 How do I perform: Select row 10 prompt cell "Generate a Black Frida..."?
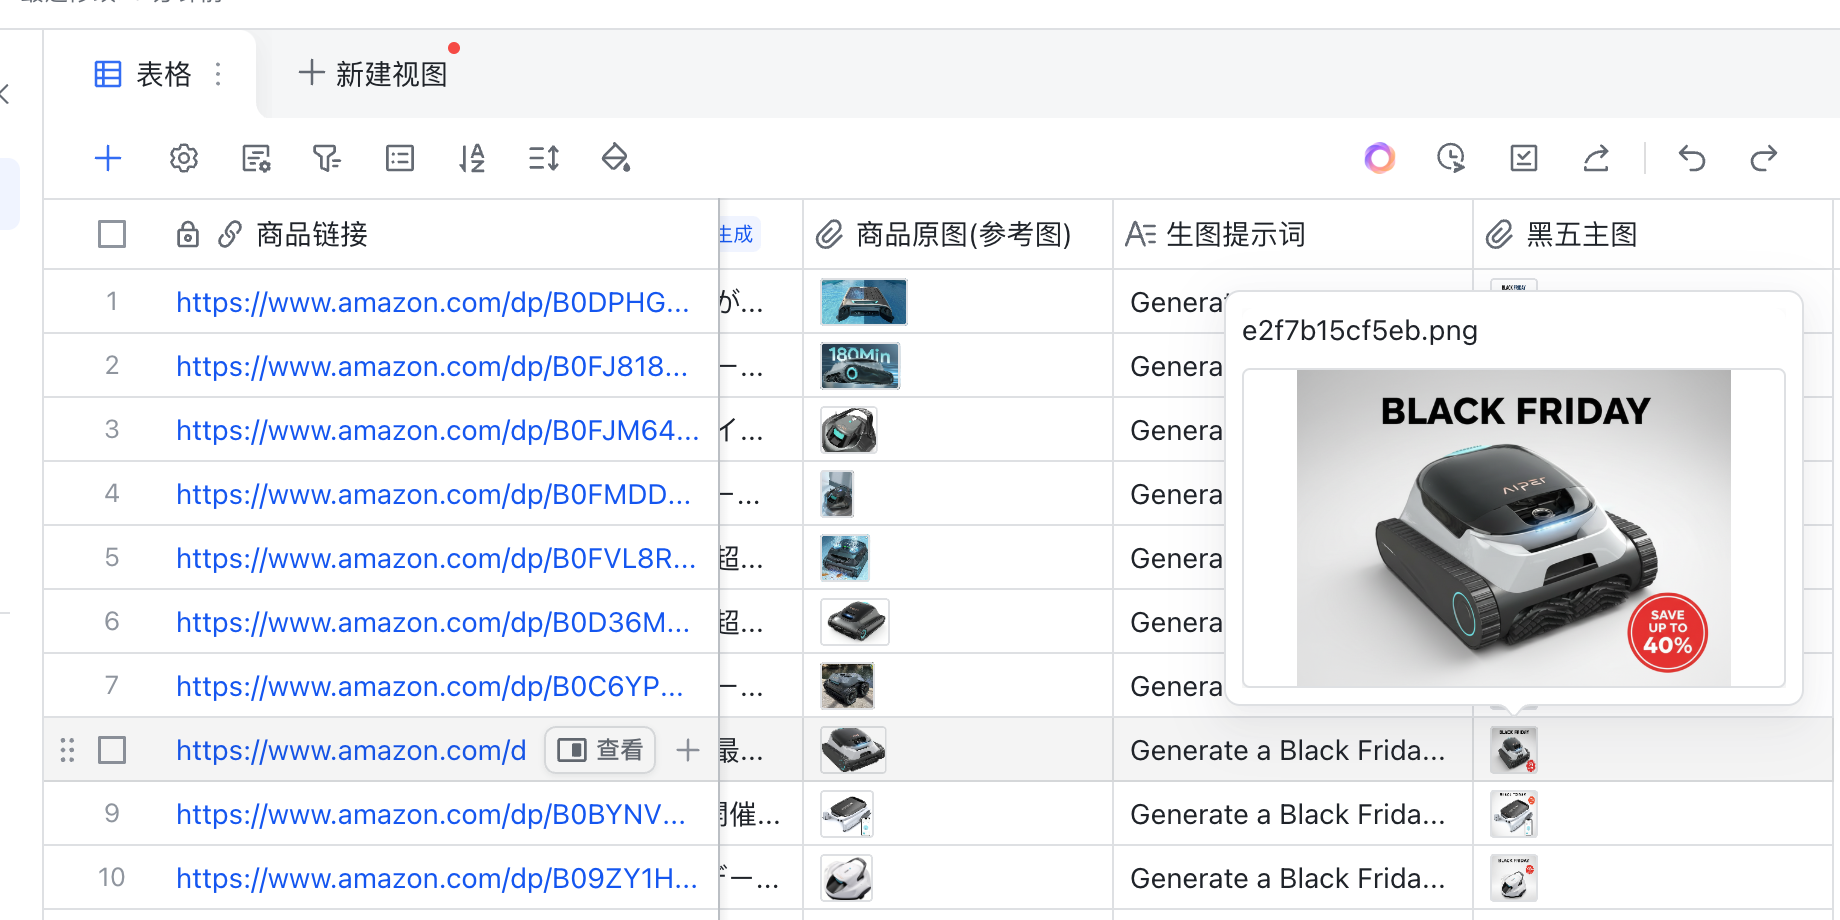click(x=1293, y=878)
